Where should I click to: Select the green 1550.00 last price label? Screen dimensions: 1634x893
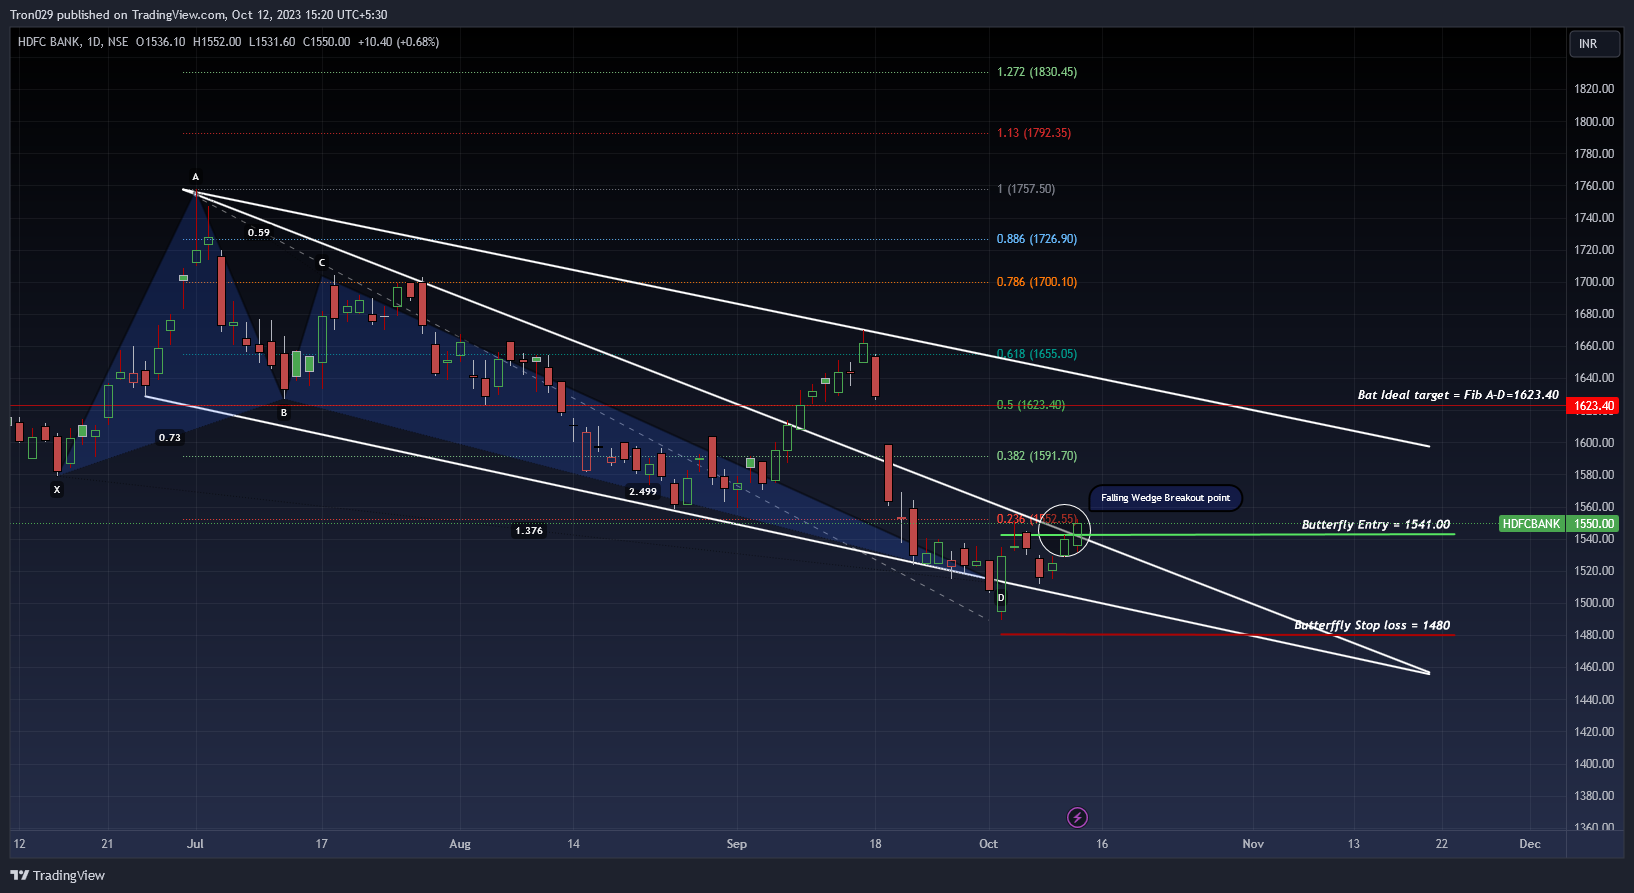[x=1594, y=524]
